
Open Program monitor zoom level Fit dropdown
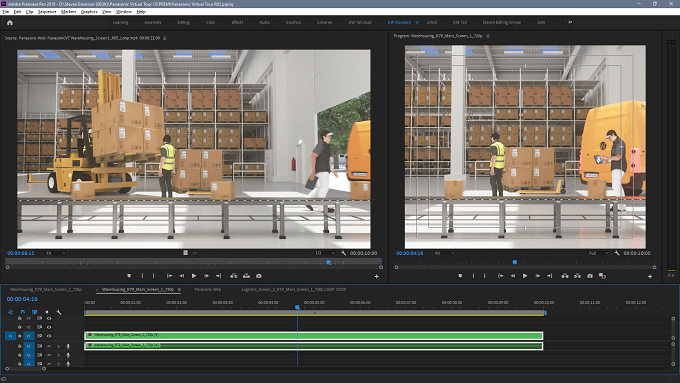pyautogui.click(x=444, y=253)
